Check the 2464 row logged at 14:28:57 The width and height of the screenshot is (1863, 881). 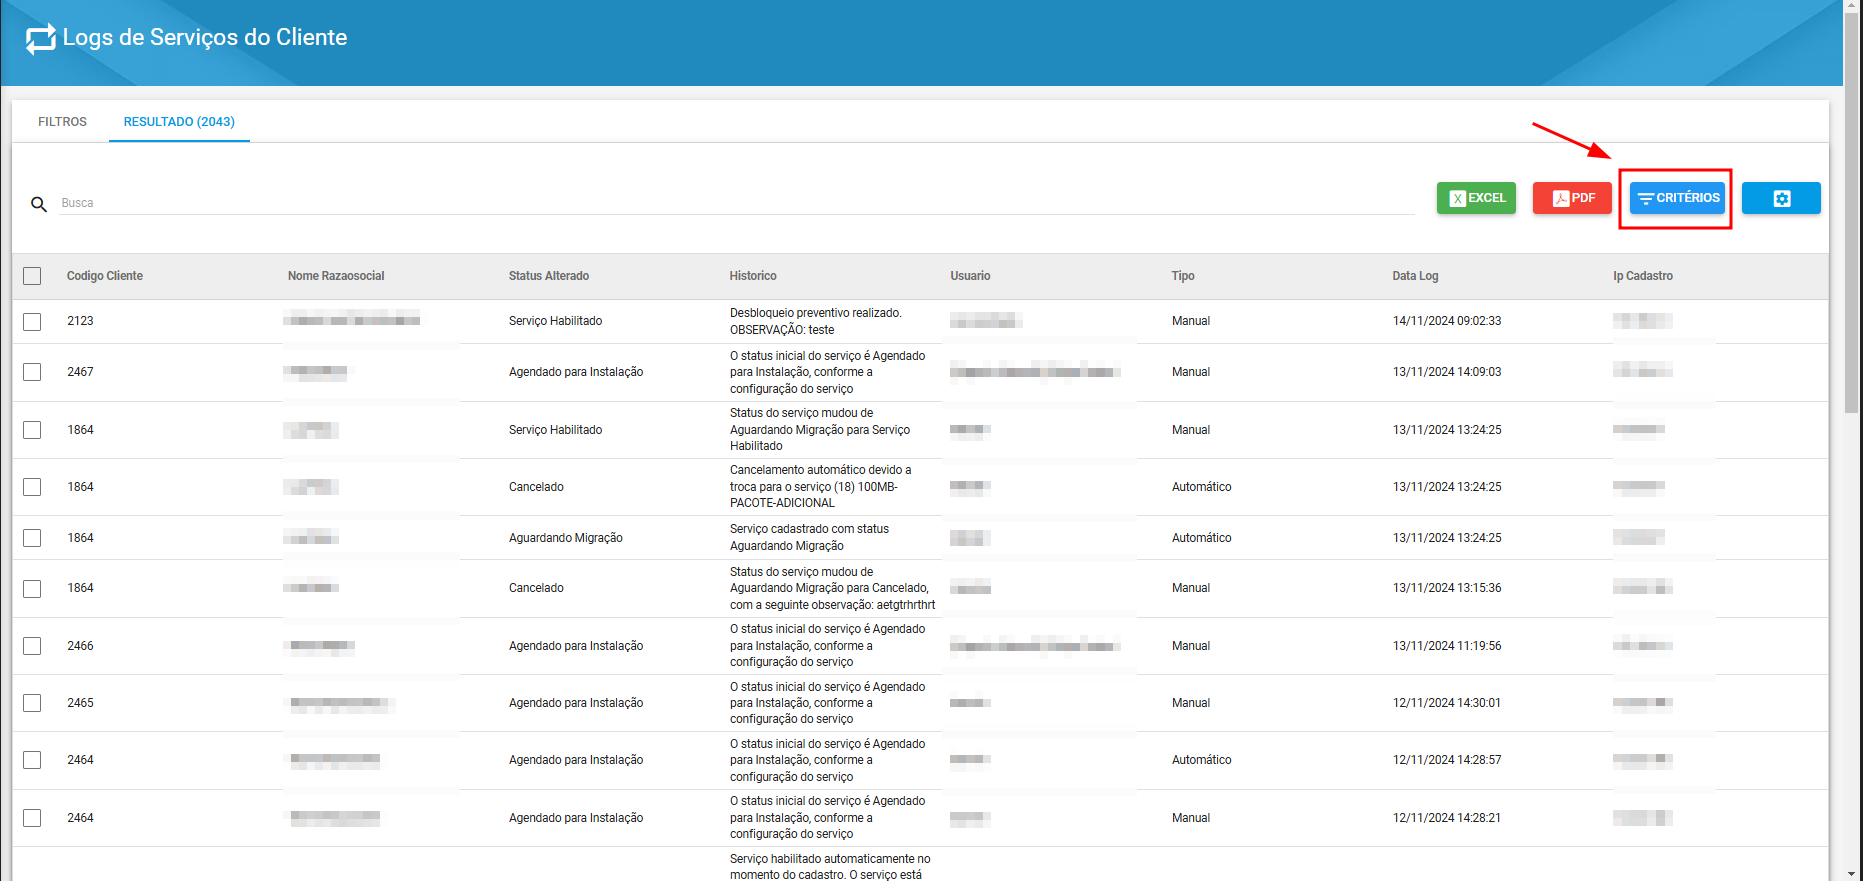[32, 760]
